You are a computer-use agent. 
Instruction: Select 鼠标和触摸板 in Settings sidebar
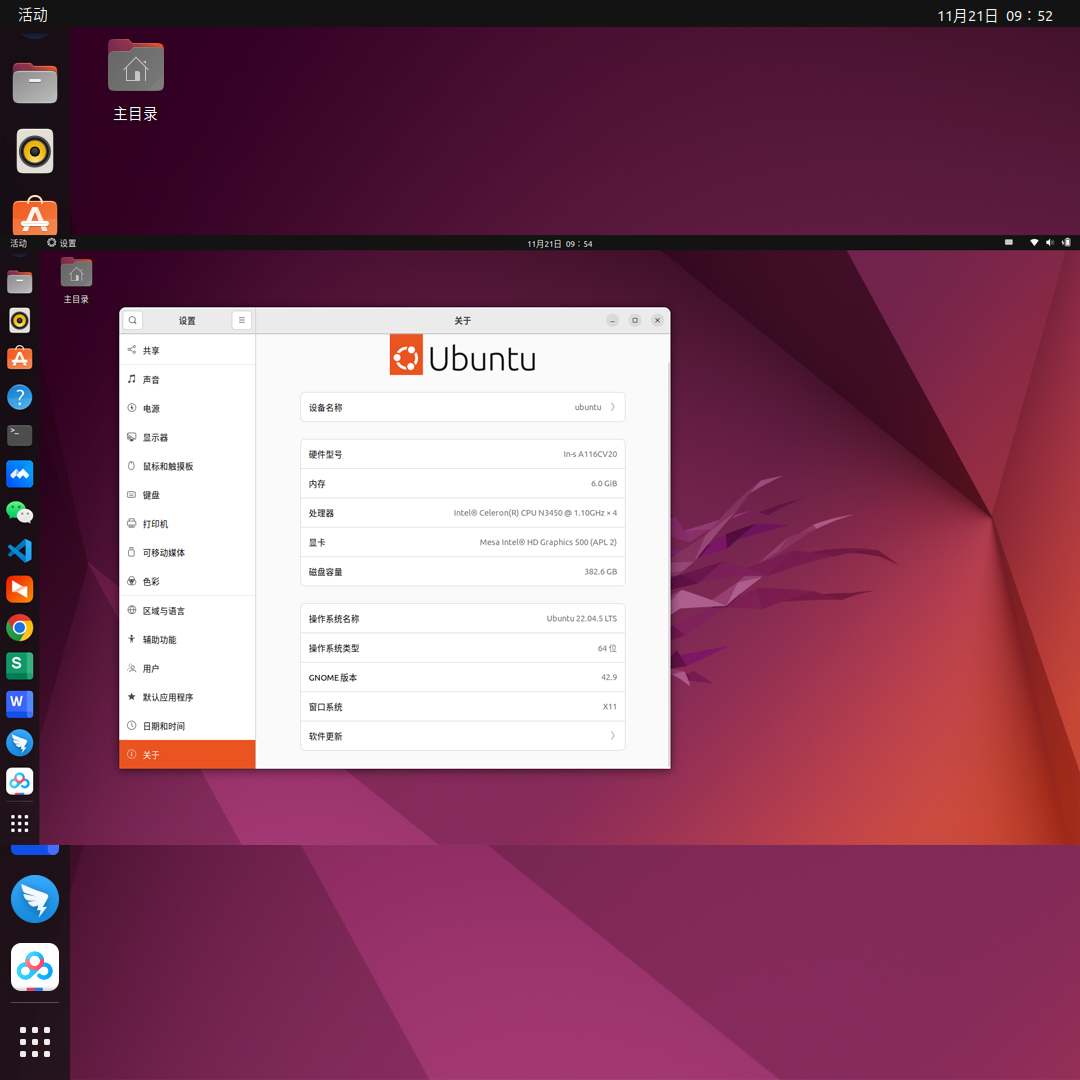187,466
